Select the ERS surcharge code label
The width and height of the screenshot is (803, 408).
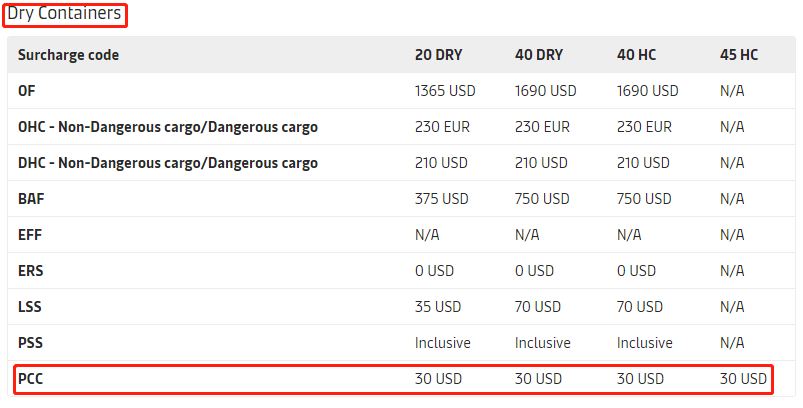30,271
